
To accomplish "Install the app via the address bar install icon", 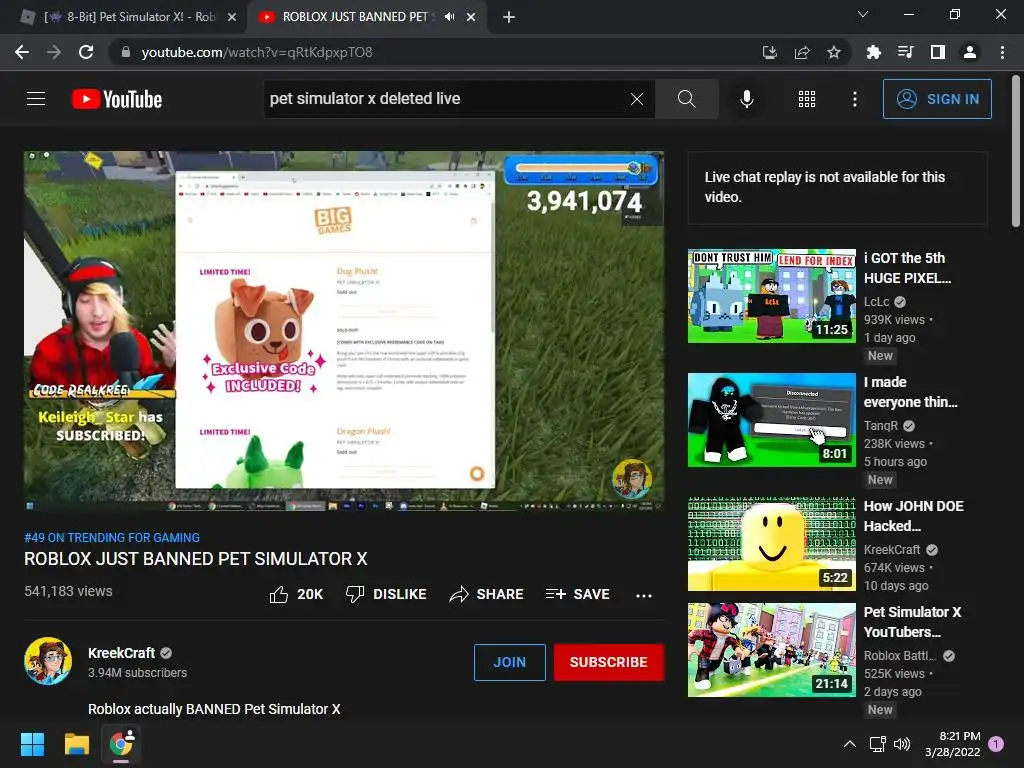I will [x=770, y=52].
